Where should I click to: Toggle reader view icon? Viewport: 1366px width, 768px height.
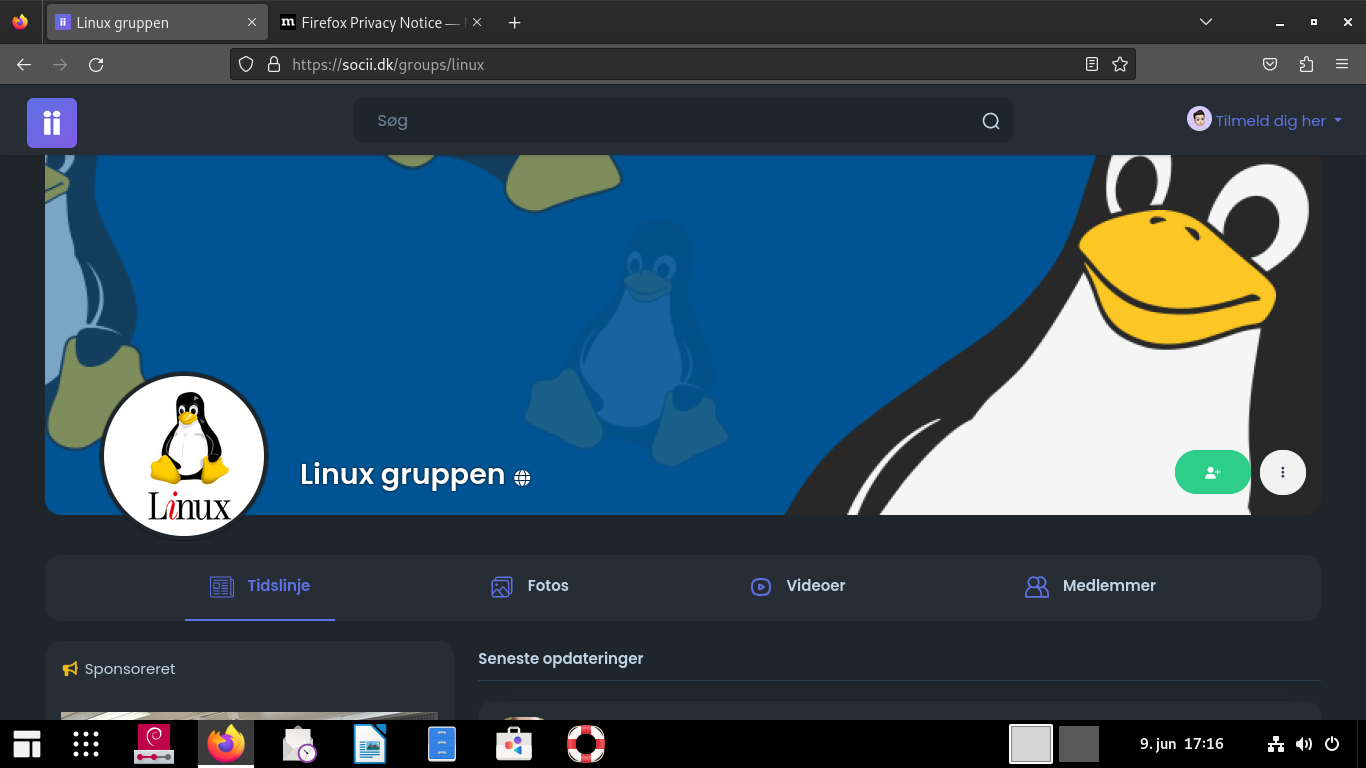coord(1092,64)
